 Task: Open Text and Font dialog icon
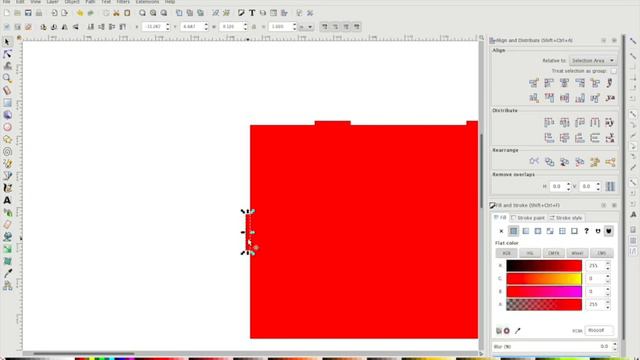[x=252, y=13]
